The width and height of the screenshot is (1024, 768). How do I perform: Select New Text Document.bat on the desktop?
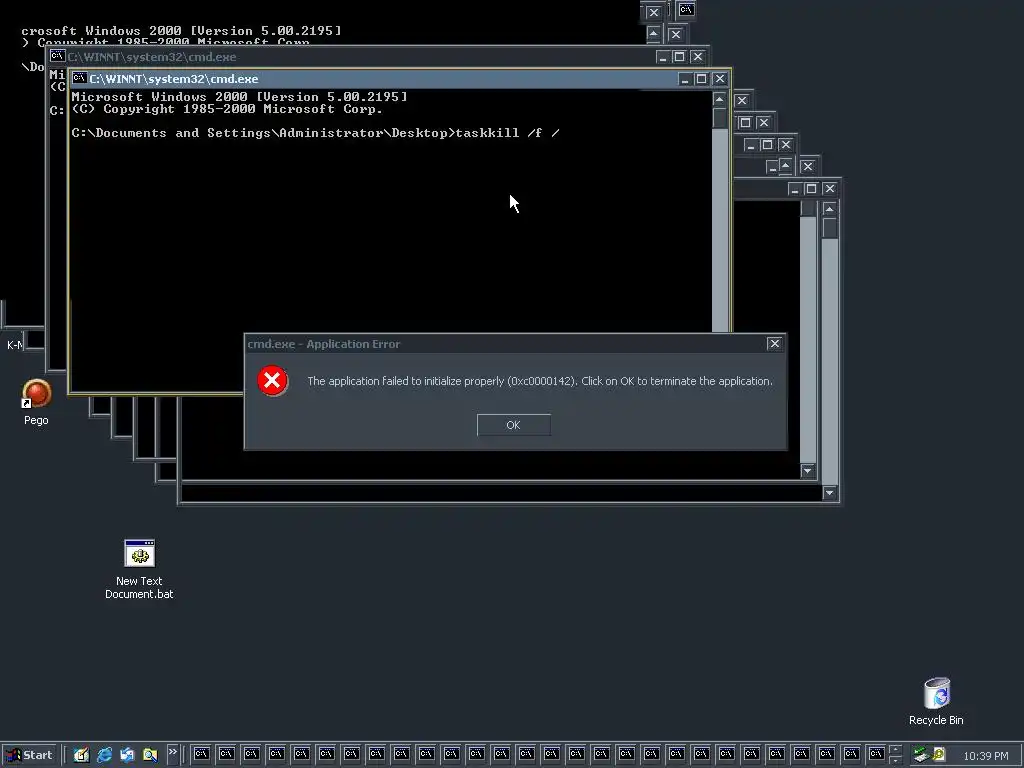tap(139, 569)
